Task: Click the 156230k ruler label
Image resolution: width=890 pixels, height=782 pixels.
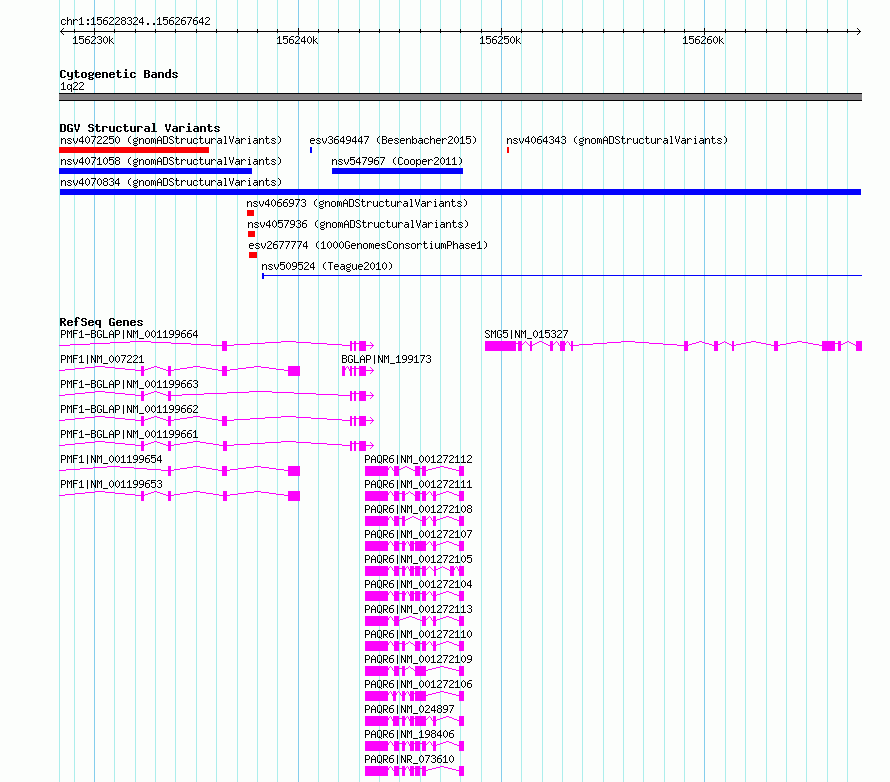Action: coord(93,40)
